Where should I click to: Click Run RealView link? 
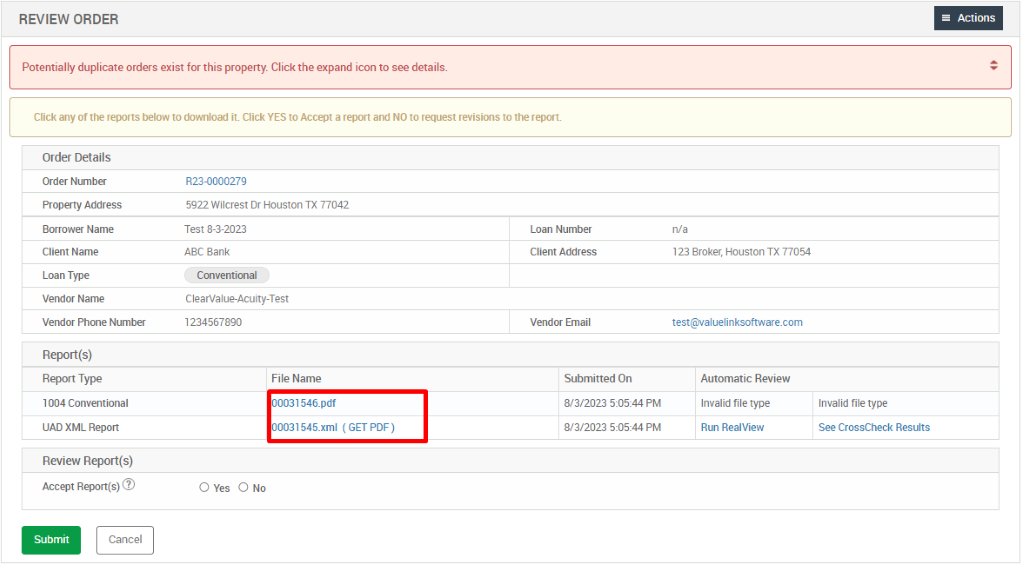[732, 428]
